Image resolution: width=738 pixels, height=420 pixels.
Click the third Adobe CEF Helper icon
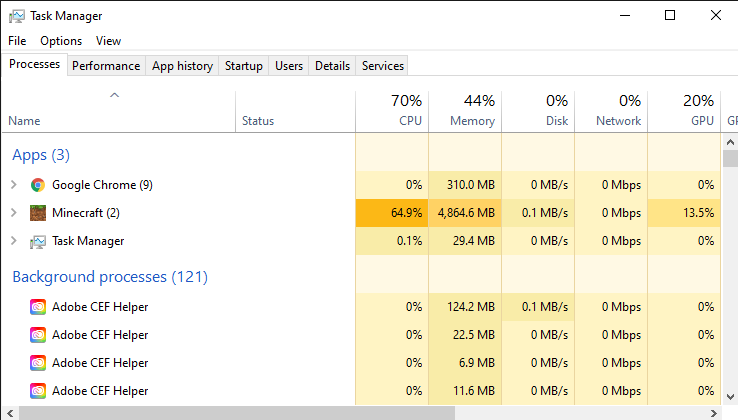(38, 363)
